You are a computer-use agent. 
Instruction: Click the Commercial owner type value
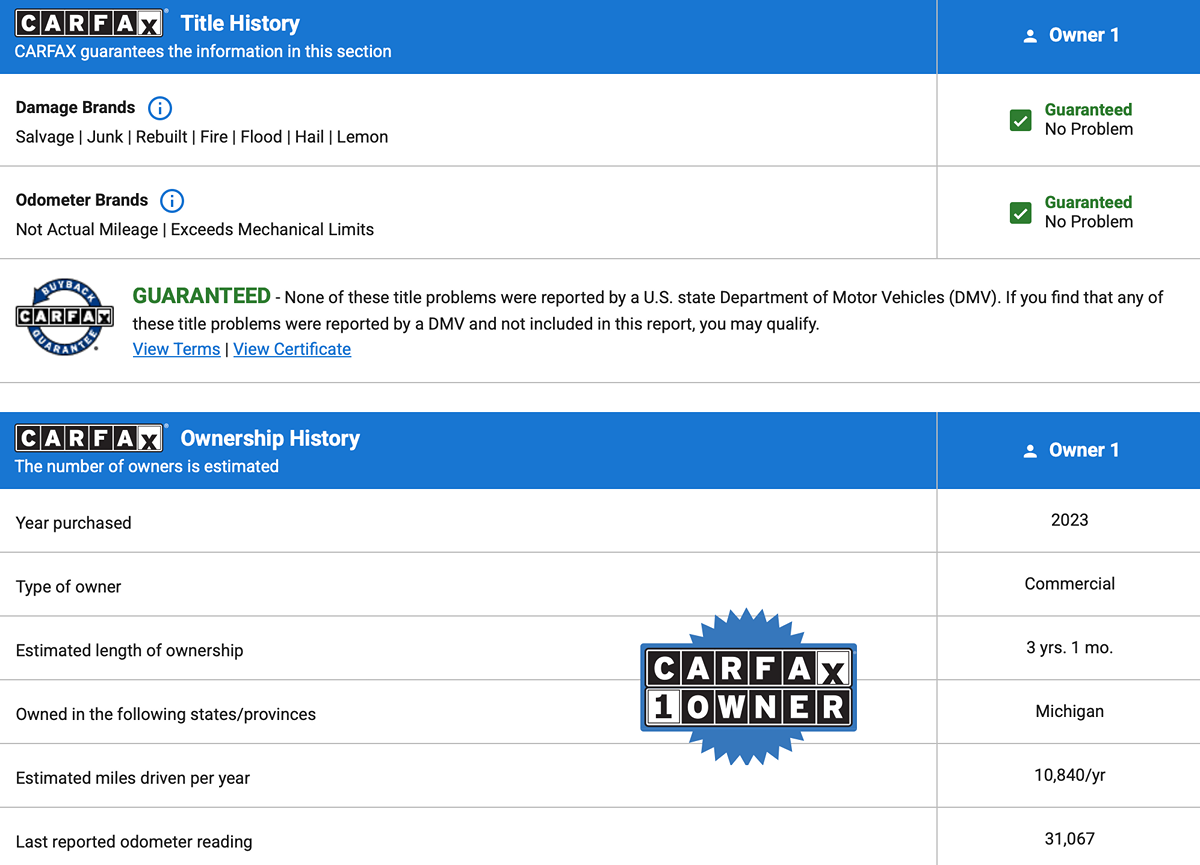[x=1070, y=584]
